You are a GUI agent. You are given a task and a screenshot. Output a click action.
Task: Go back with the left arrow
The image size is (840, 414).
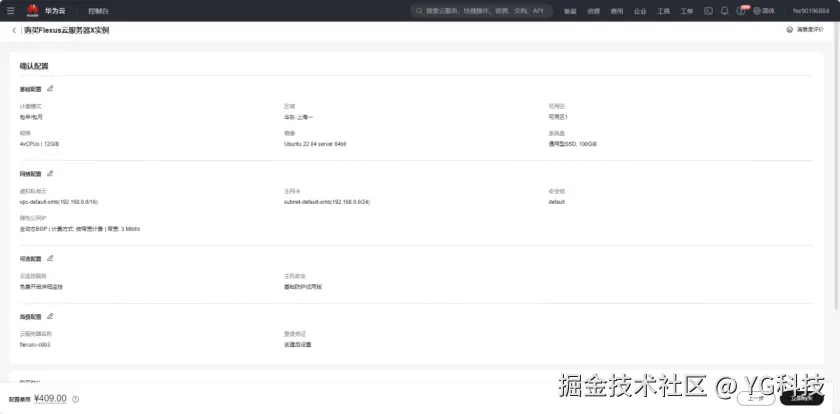coord(14,31)
